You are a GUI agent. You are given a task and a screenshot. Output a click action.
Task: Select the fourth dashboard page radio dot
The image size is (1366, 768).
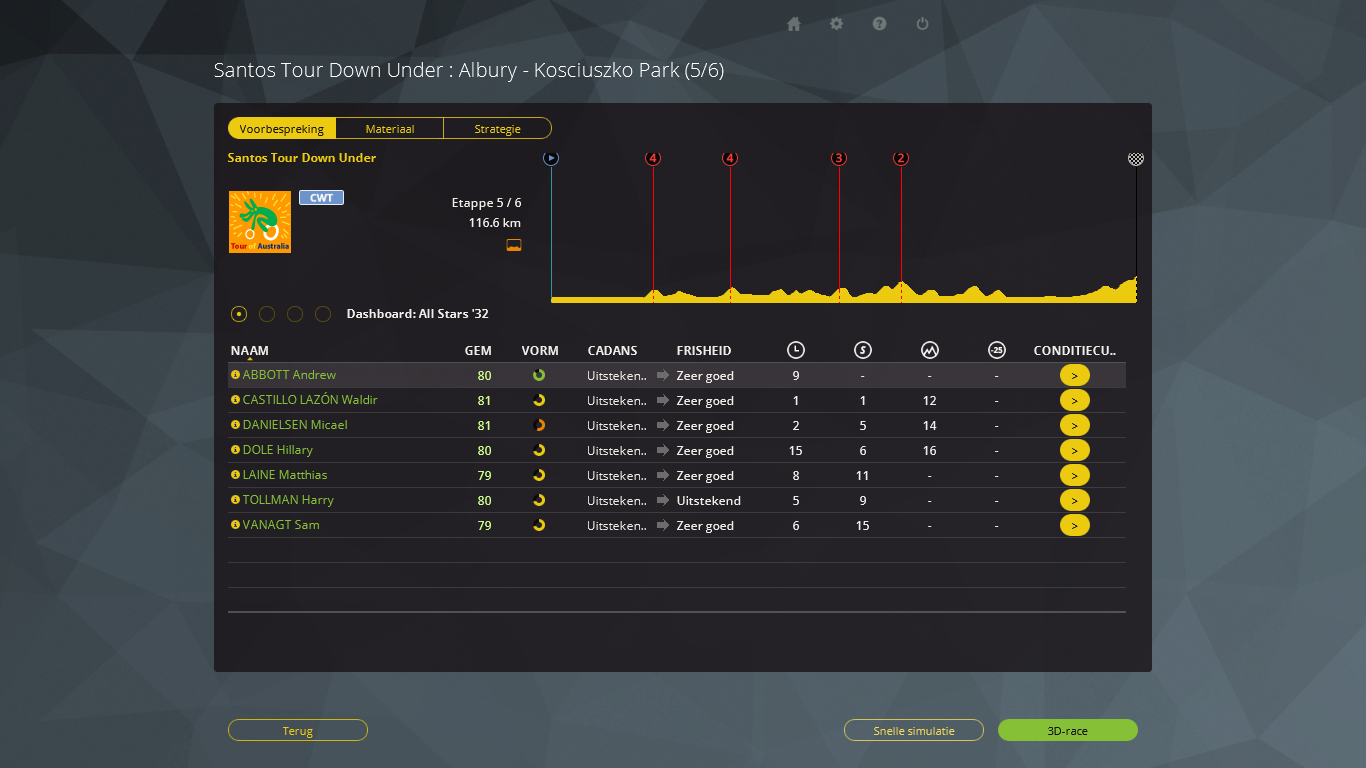(x=323, y=314)
